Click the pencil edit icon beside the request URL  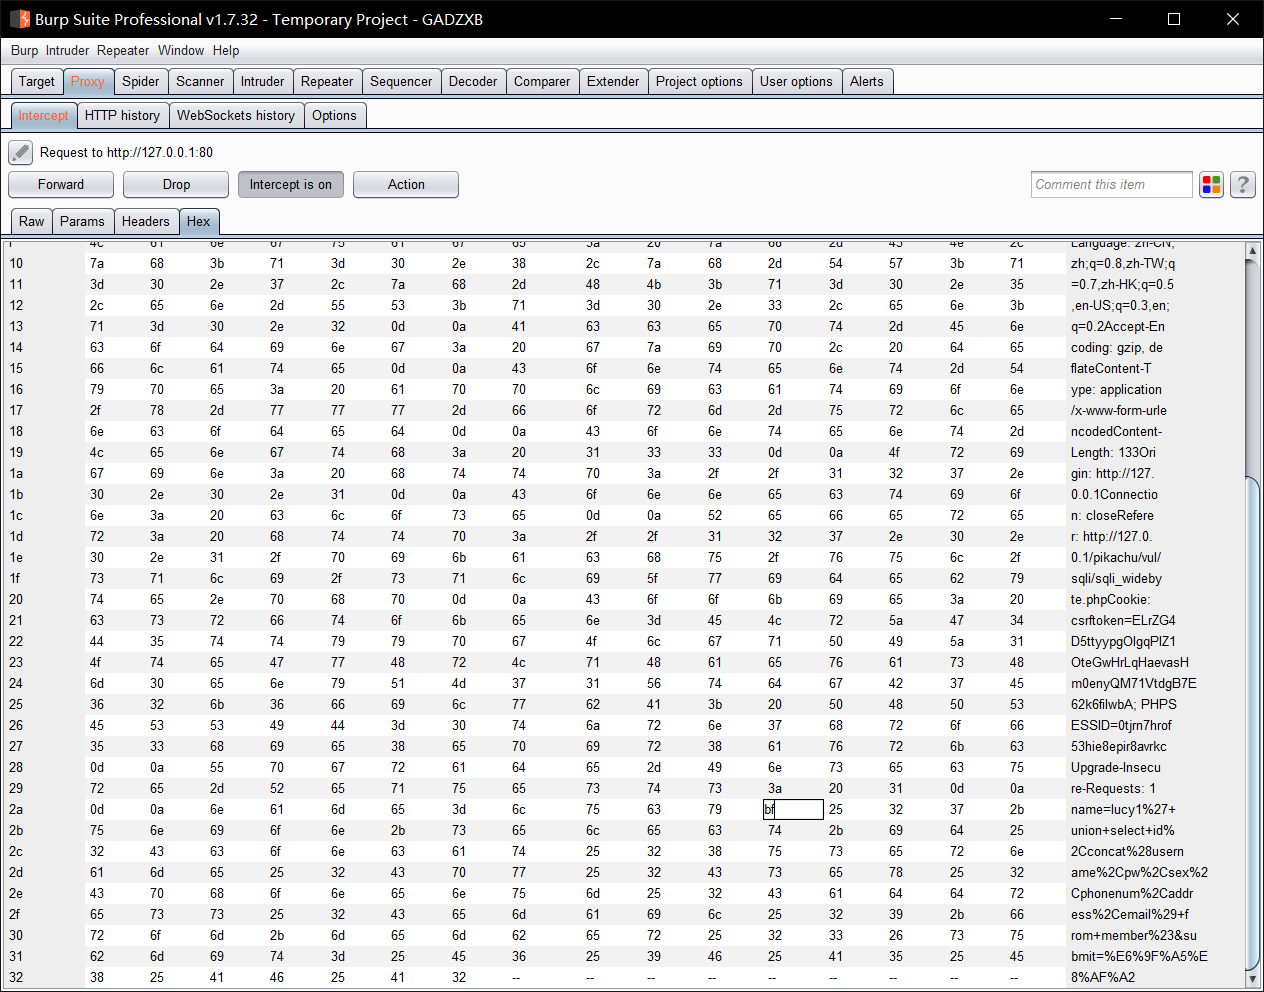pos(21,152)
